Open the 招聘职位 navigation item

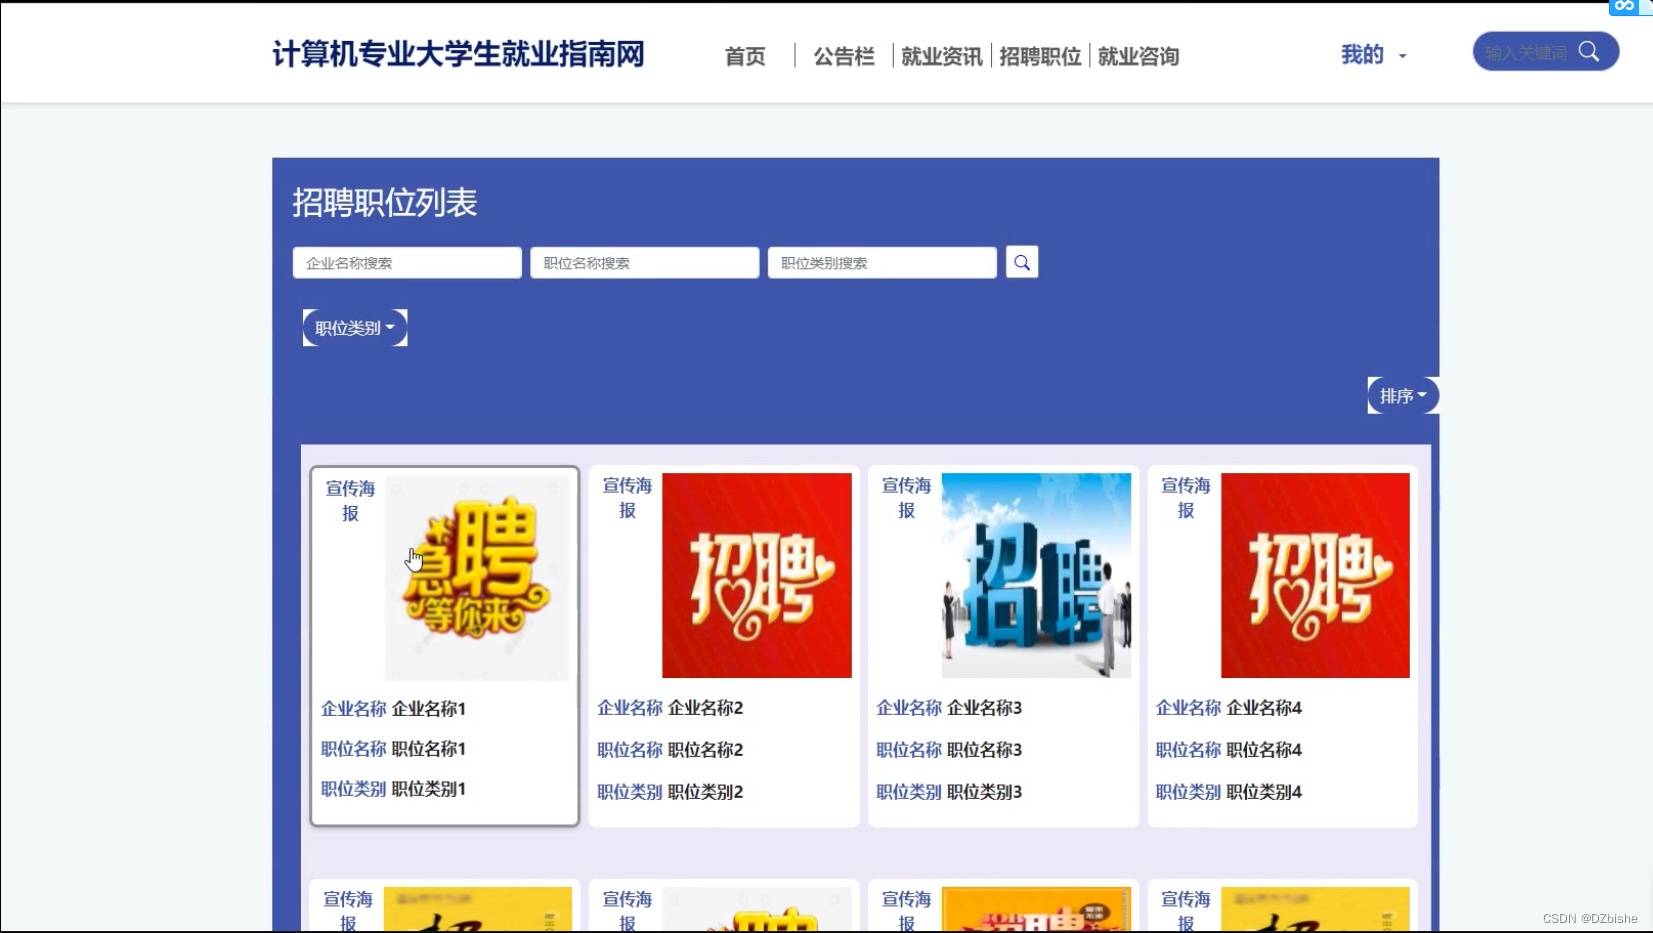[x=1040, y=56]
